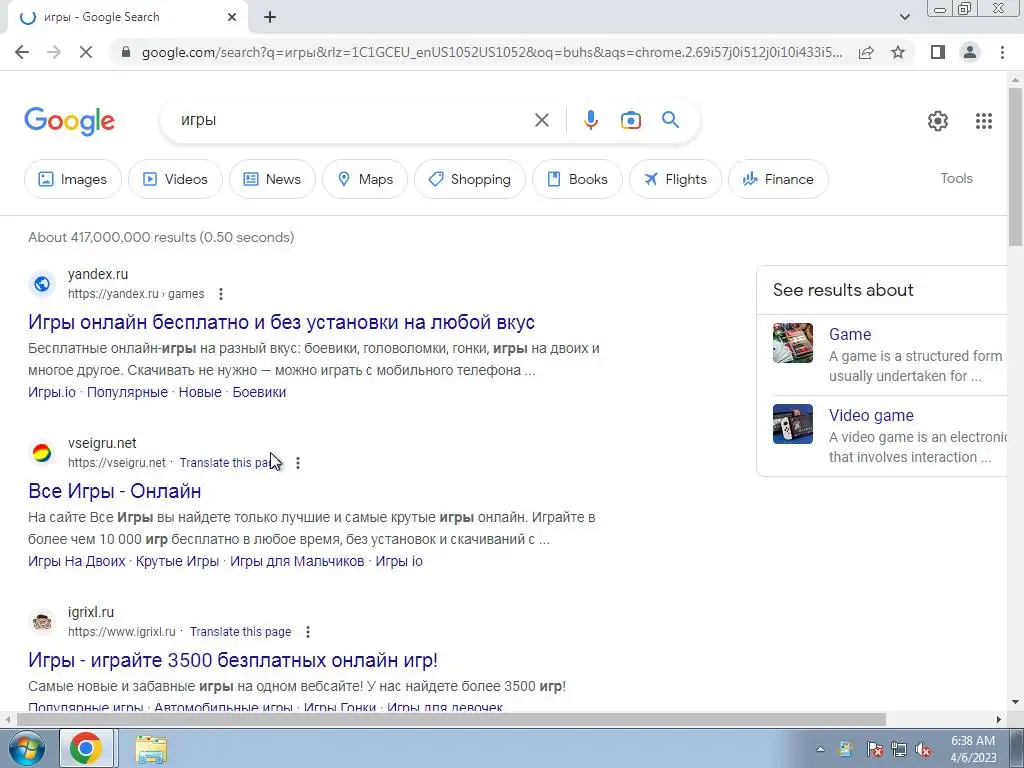Click the muted volume tray icon

(923, 749)
